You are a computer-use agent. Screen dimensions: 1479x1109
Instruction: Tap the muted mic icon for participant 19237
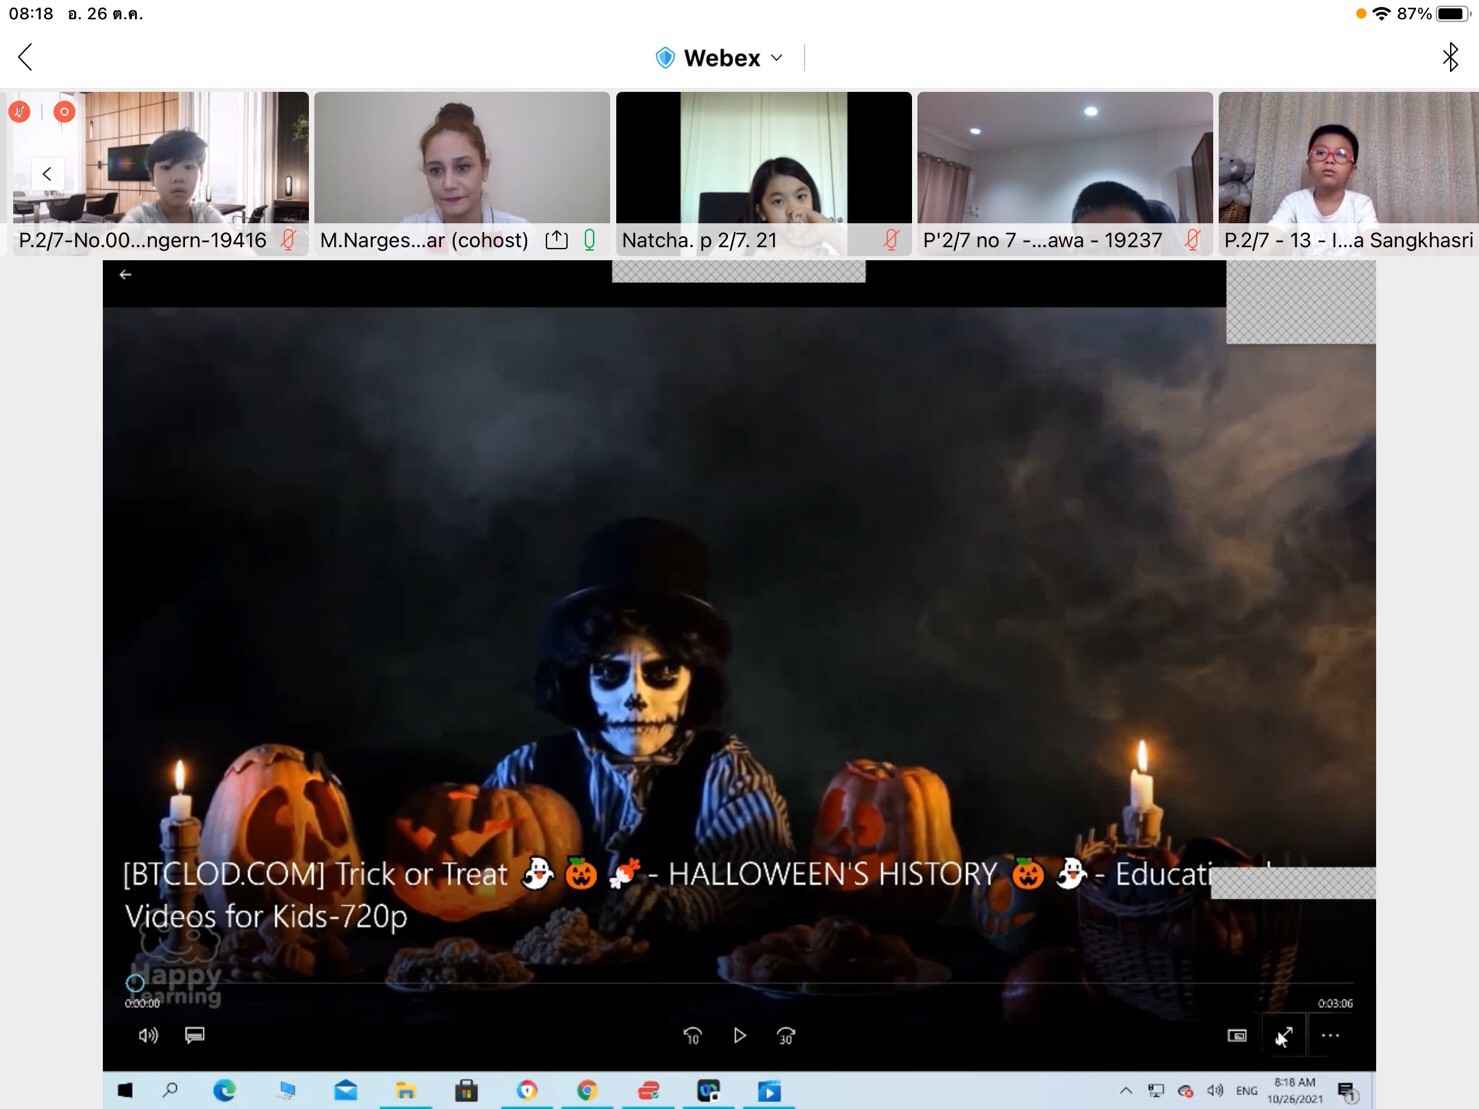tap(1192, 240)
